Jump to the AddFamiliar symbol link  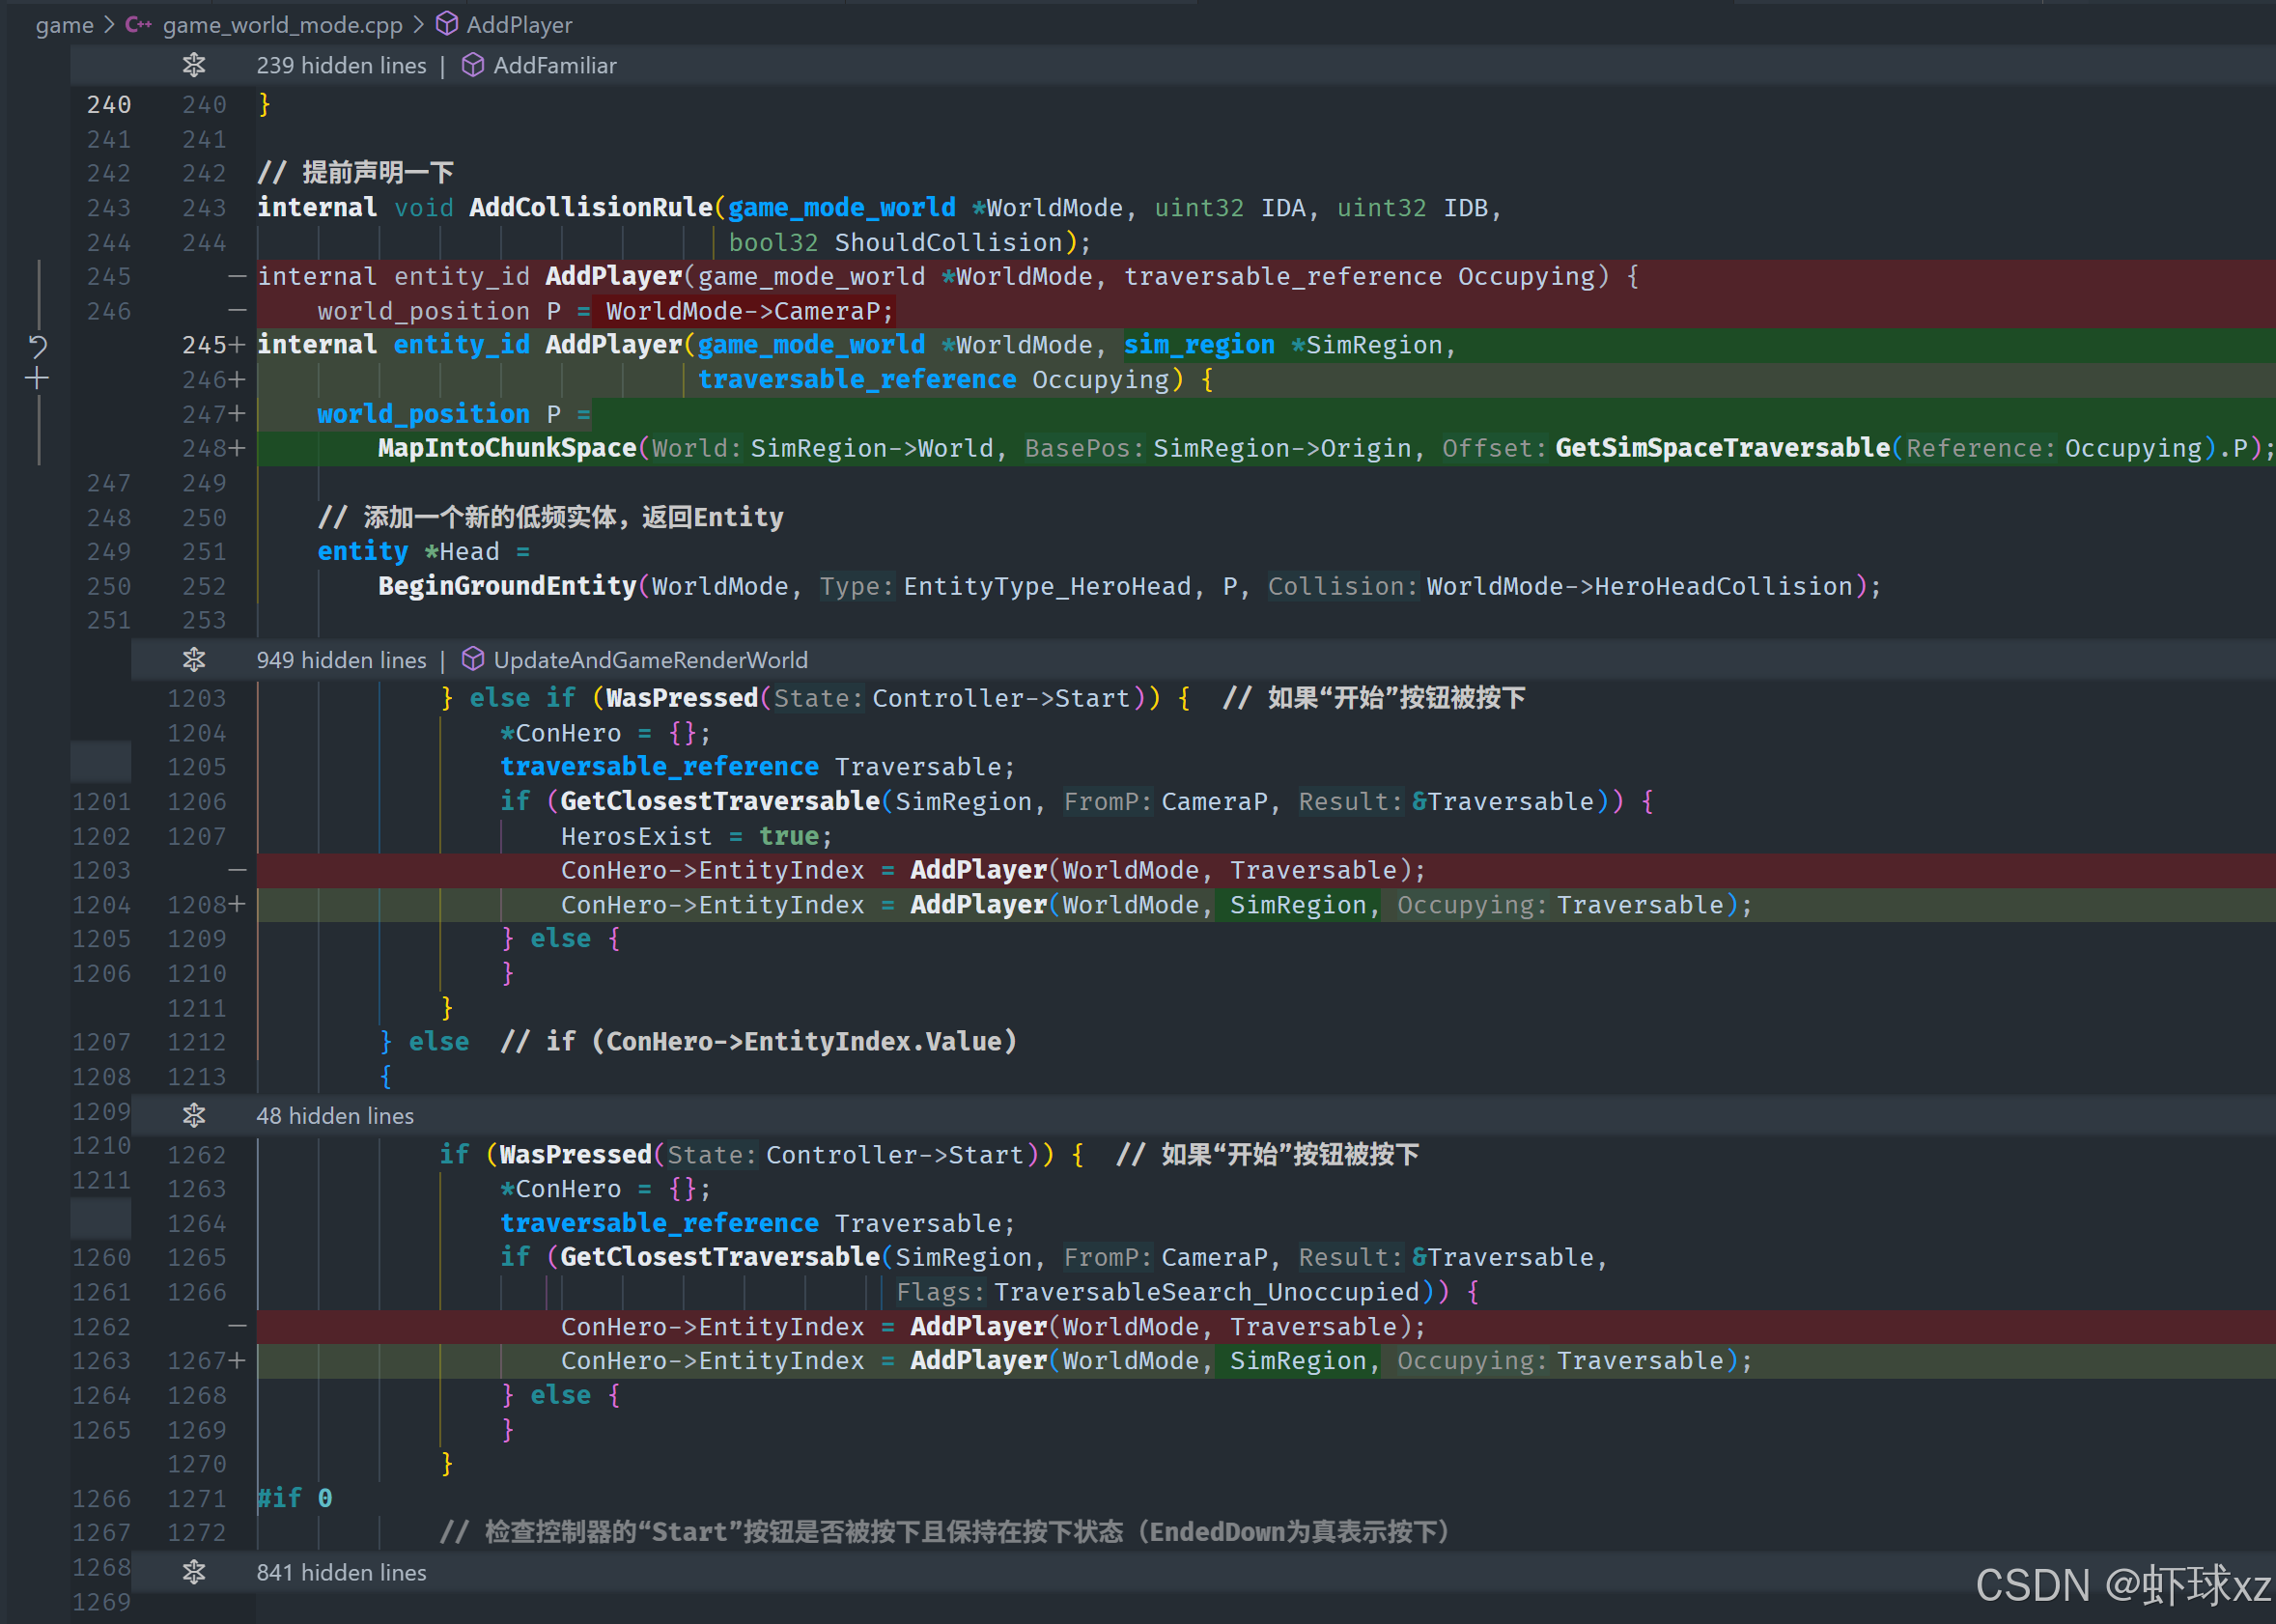tap(554, 65)
